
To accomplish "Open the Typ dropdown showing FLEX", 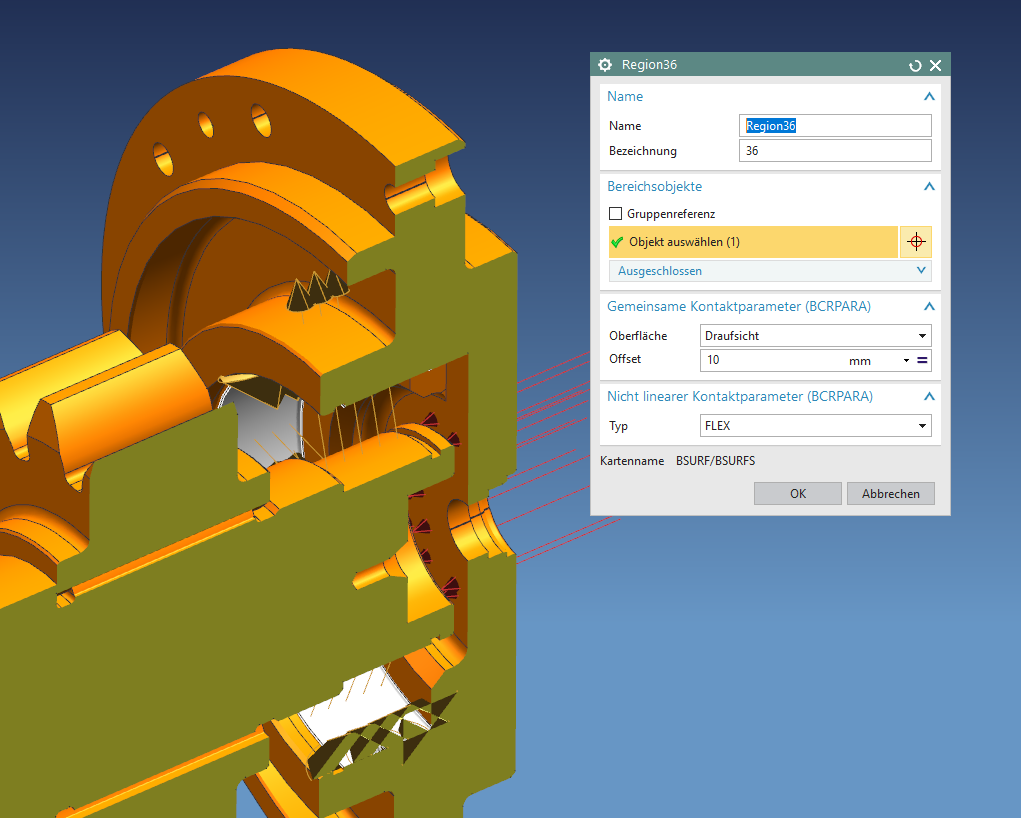I will 922,425.
